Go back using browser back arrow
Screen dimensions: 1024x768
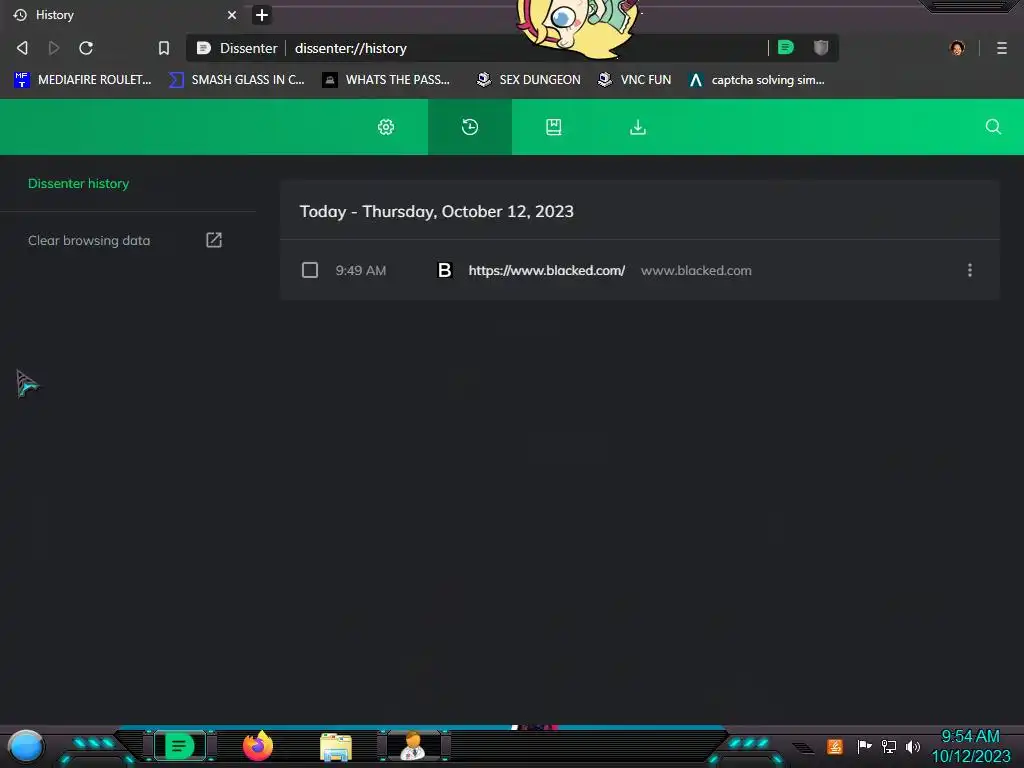click(x=22, y=48)
